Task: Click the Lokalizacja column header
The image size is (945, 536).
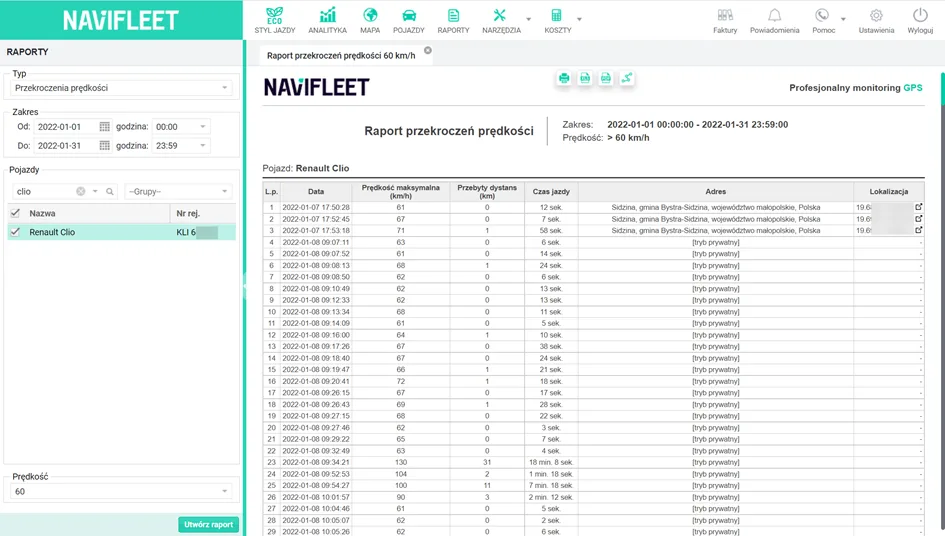Action: 888,191
